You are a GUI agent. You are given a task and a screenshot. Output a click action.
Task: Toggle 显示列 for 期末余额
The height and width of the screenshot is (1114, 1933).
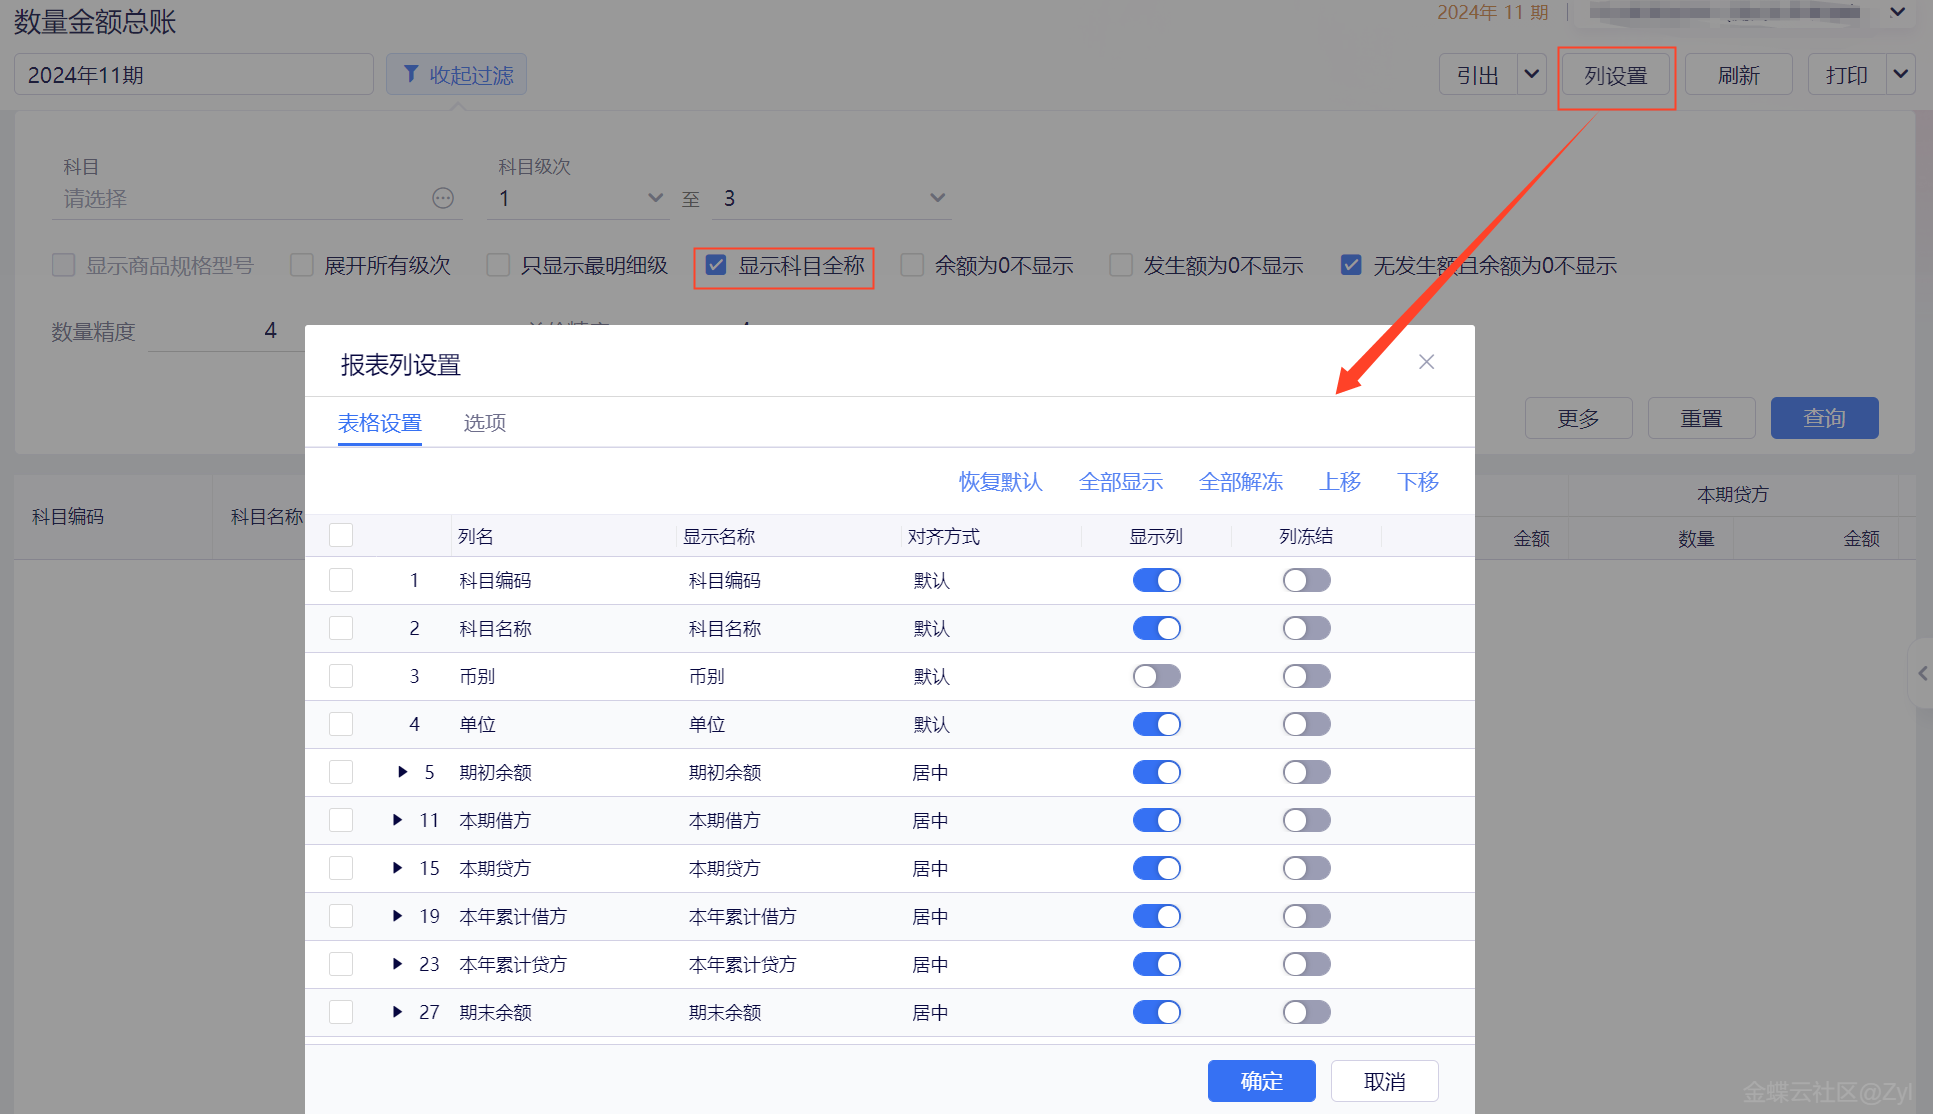1157,1012
